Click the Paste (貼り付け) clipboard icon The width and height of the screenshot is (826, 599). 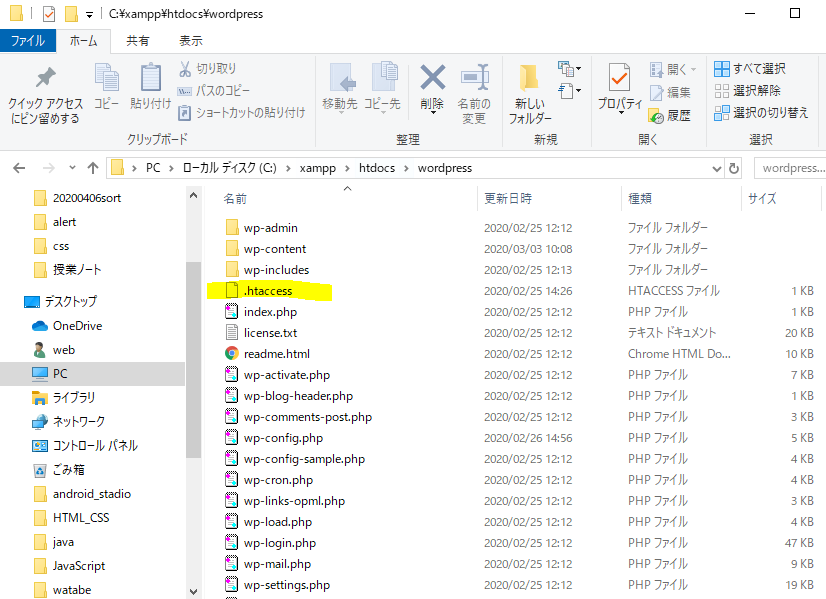coord(151,77)
